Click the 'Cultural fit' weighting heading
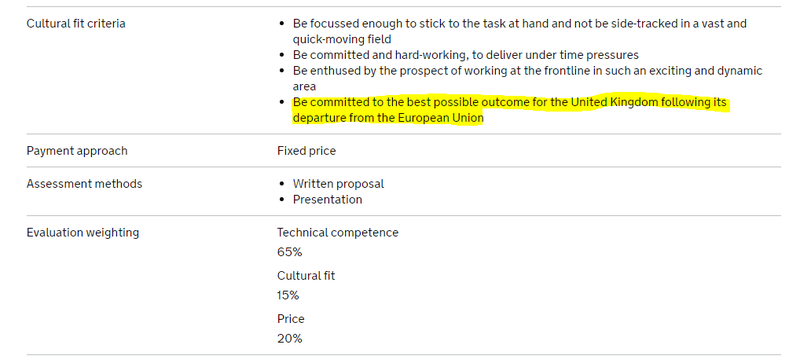The height and width of the screenshot is (363, 800). [306, 276]
